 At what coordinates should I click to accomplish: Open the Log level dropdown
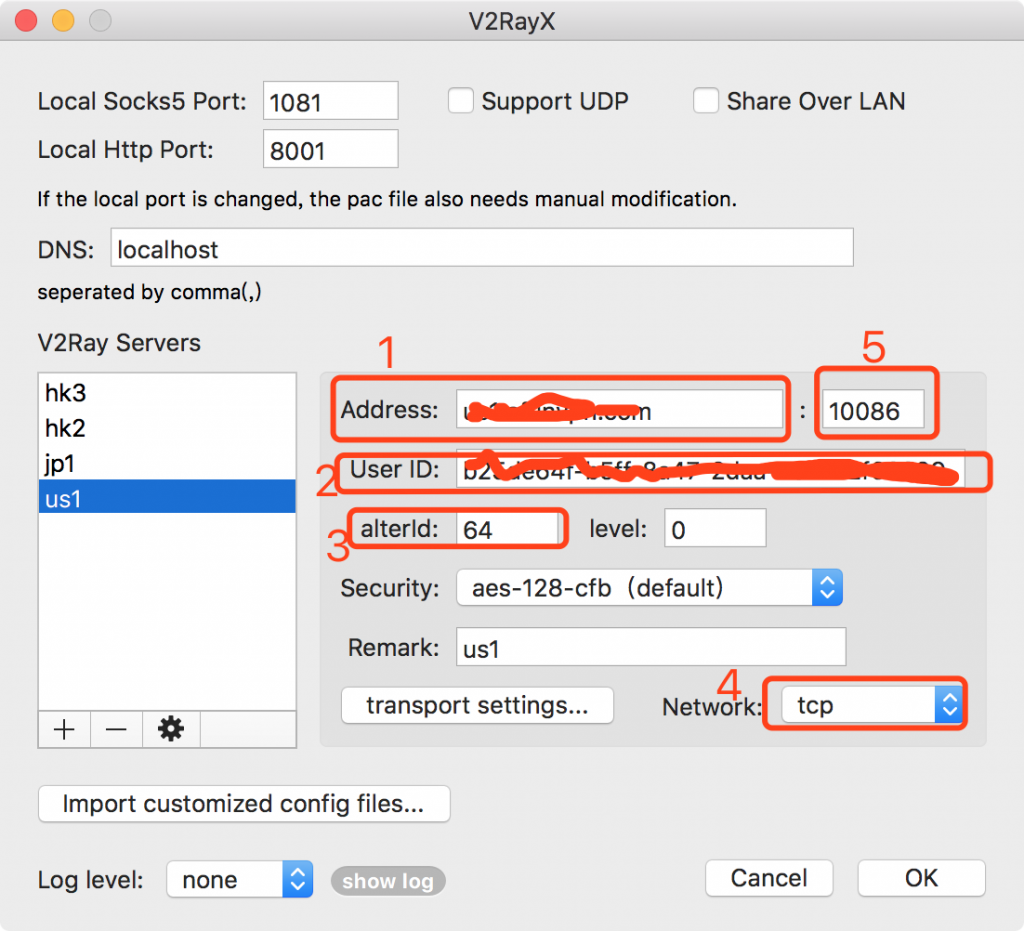(x=240, y=879)
